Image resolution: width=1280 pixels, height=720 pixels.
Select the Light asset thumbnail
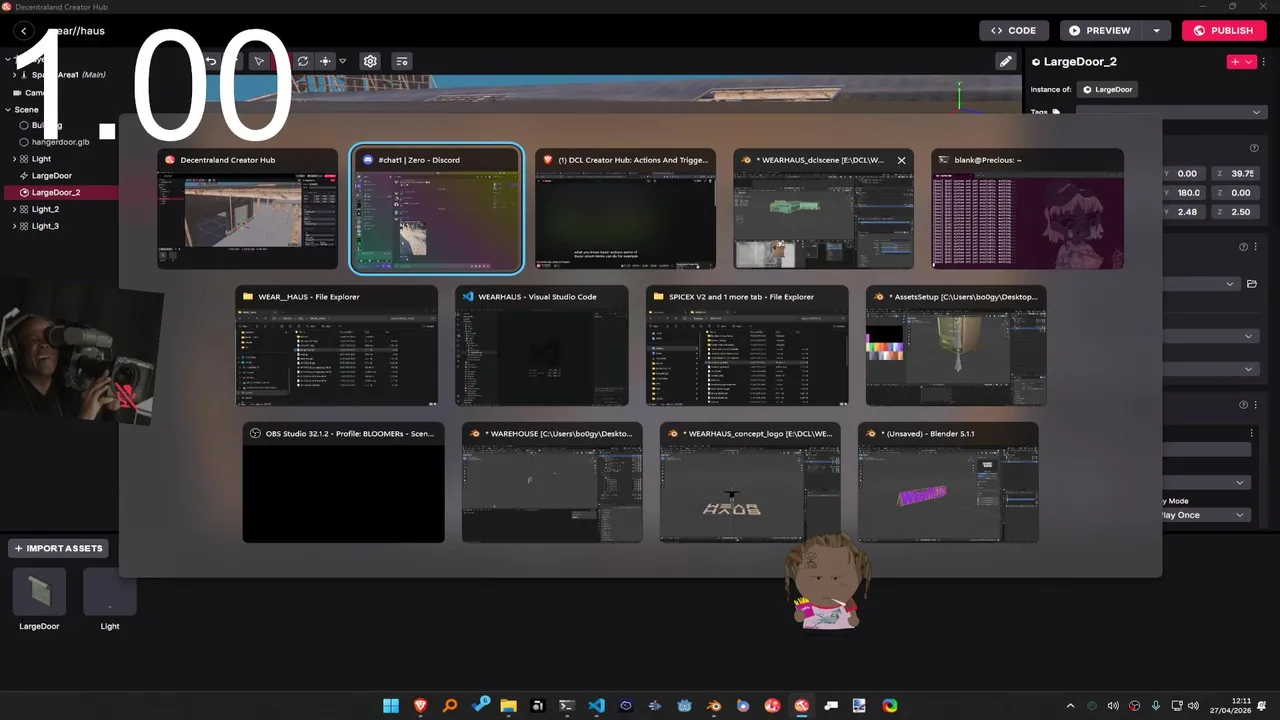[x=110, y=592]
